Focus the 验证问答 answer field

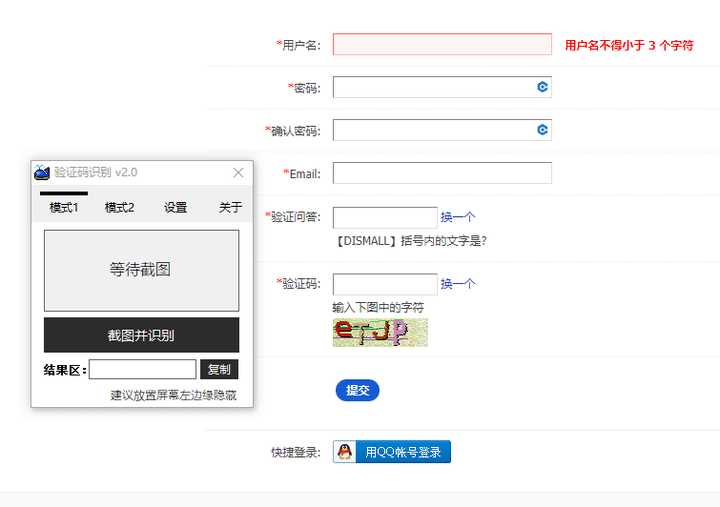(385, 217)
